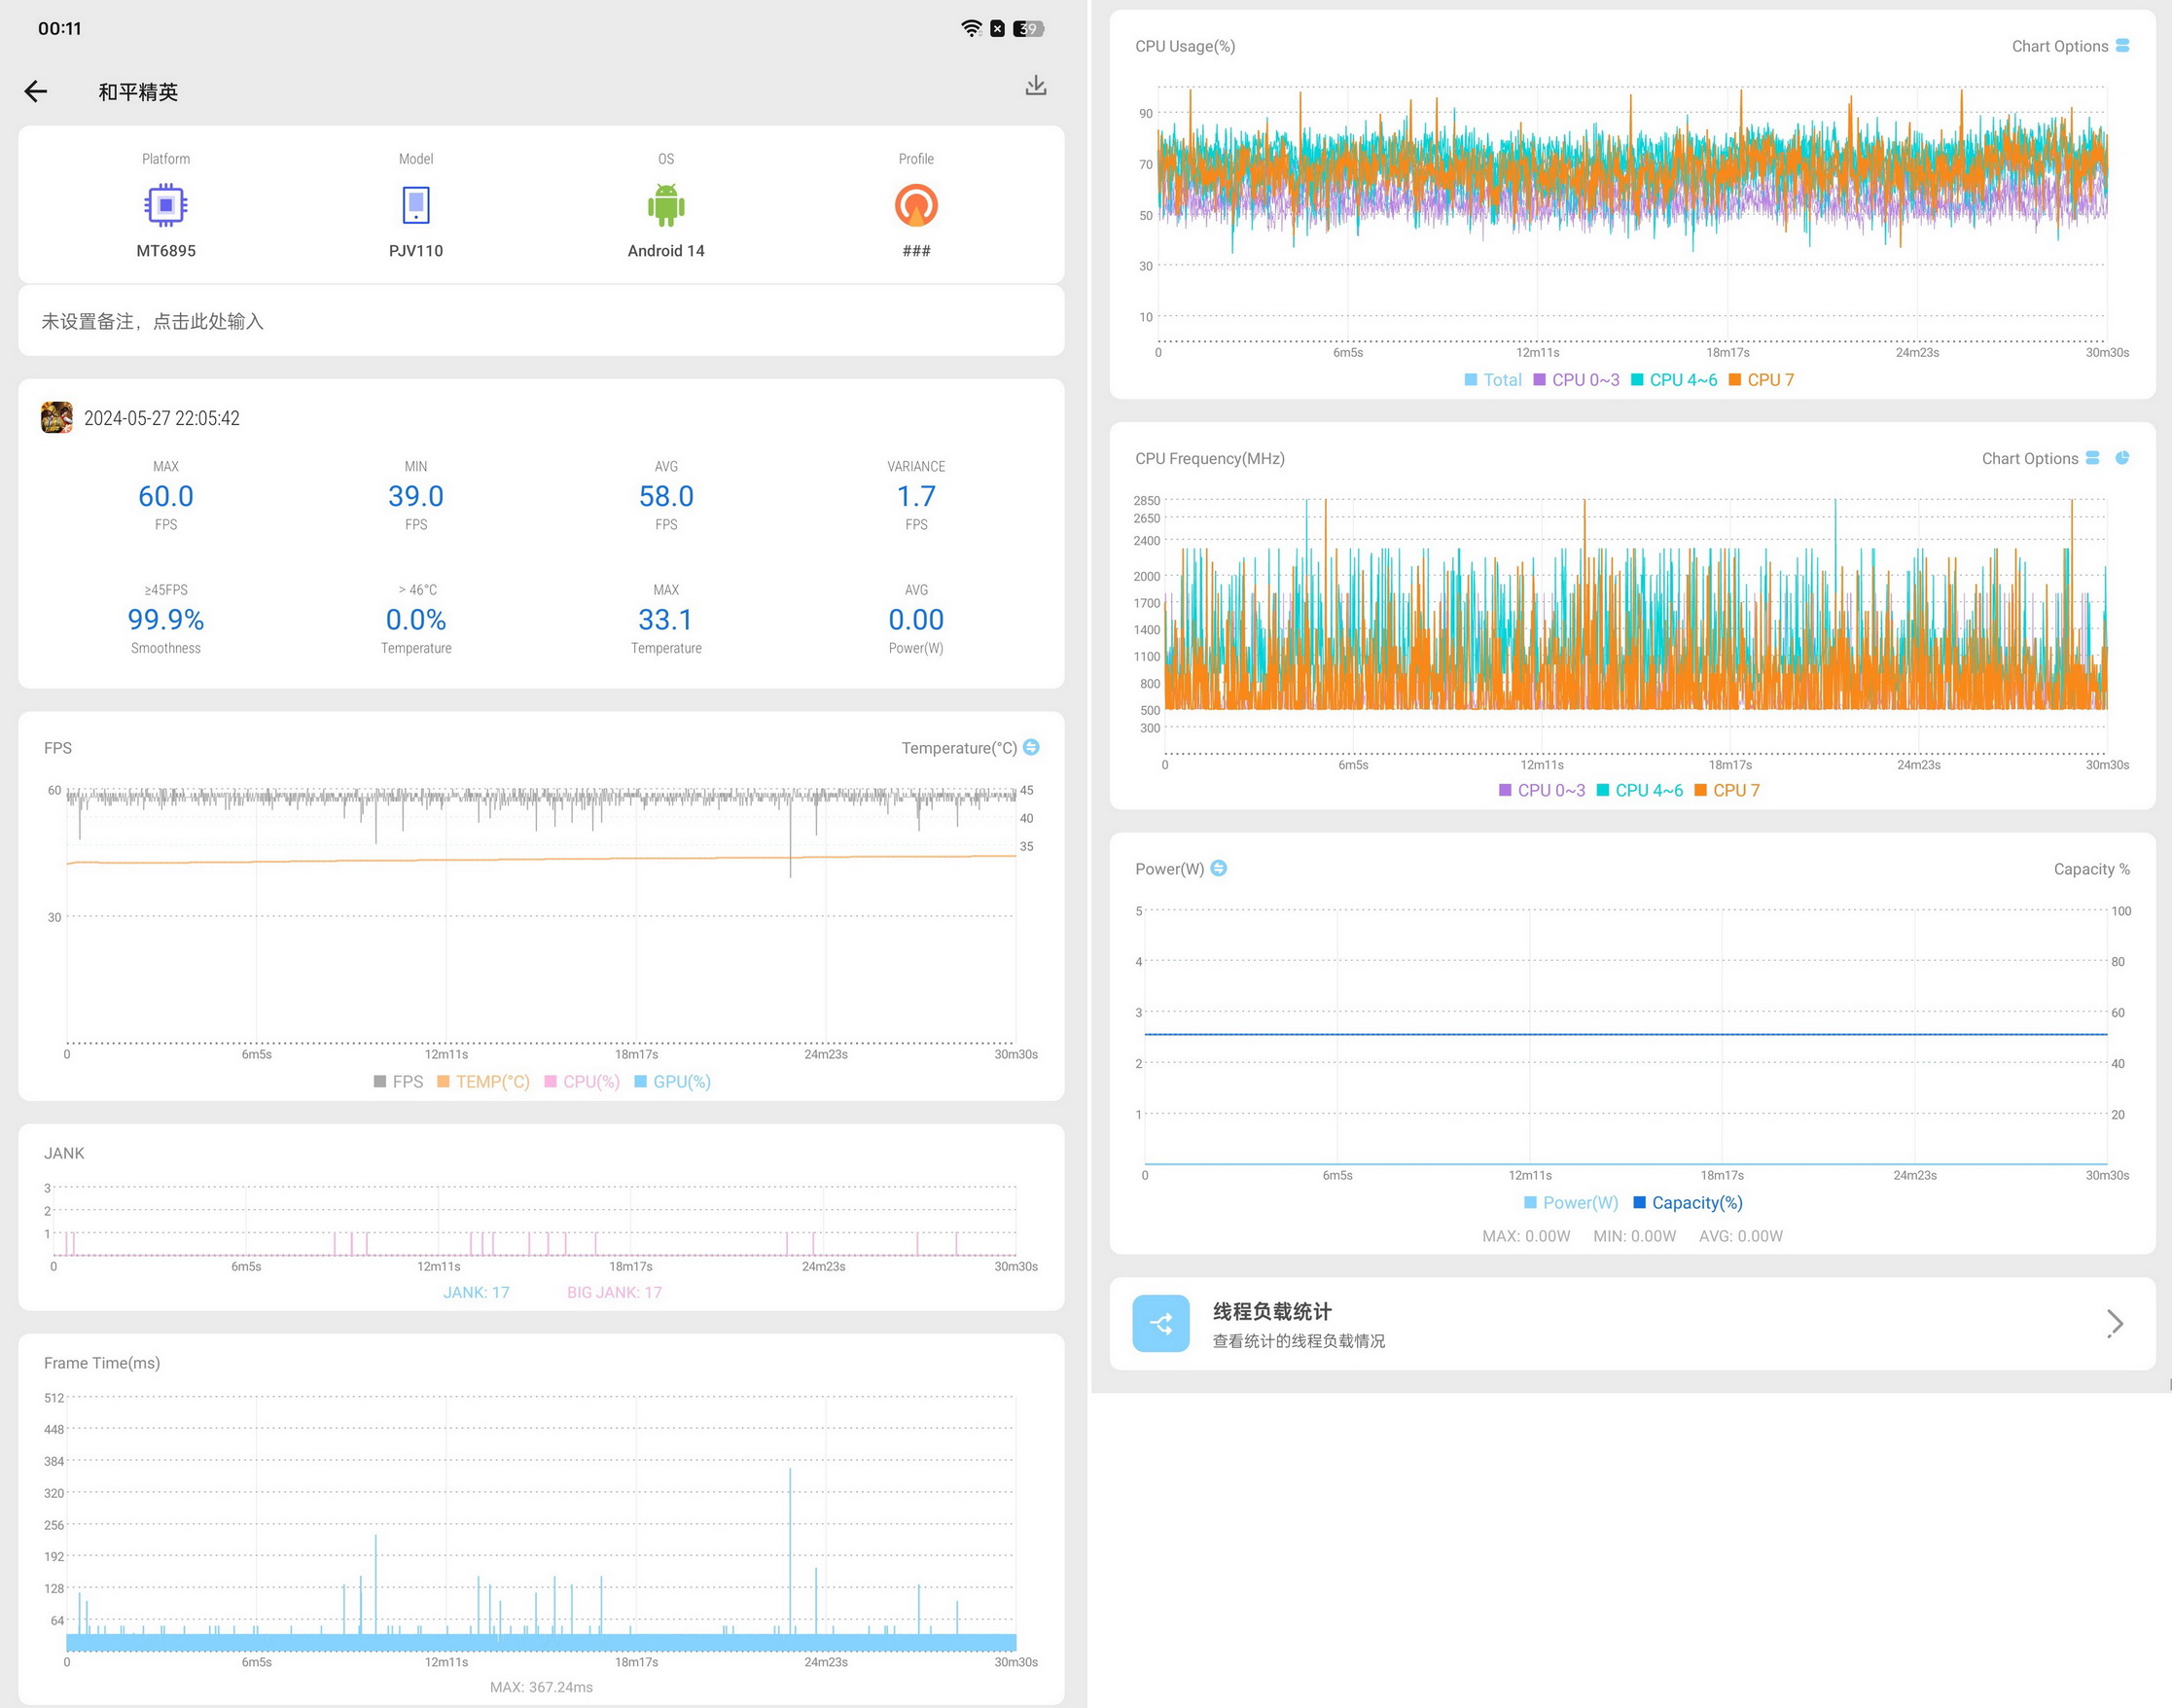Toggle the Power(W) axis switch icon
Screen dimensions: 2172x1708
[x=1218, y=868]
